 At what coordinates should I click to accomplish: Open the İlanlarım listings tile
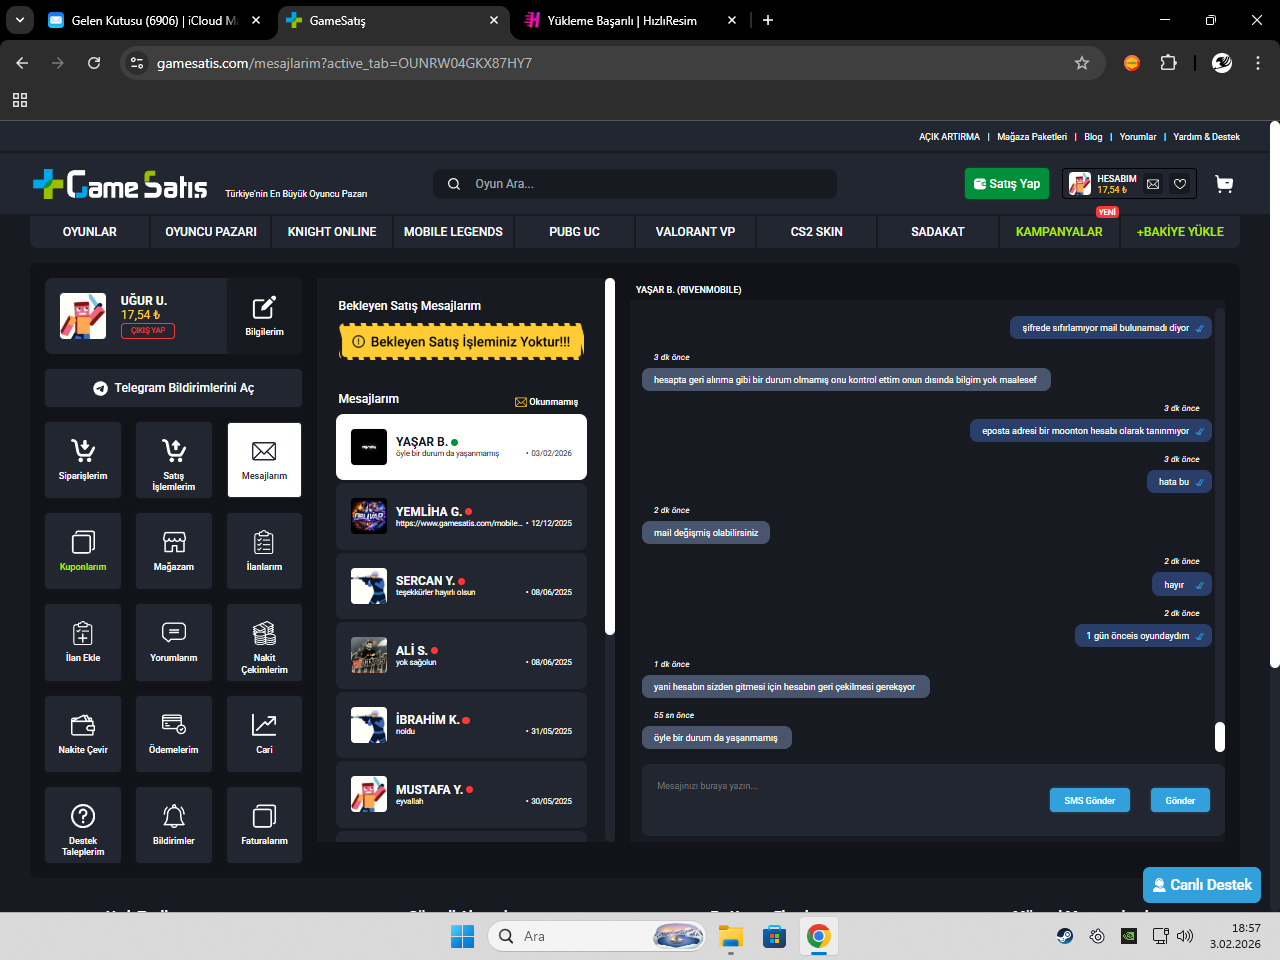click(x=264, y=551)
